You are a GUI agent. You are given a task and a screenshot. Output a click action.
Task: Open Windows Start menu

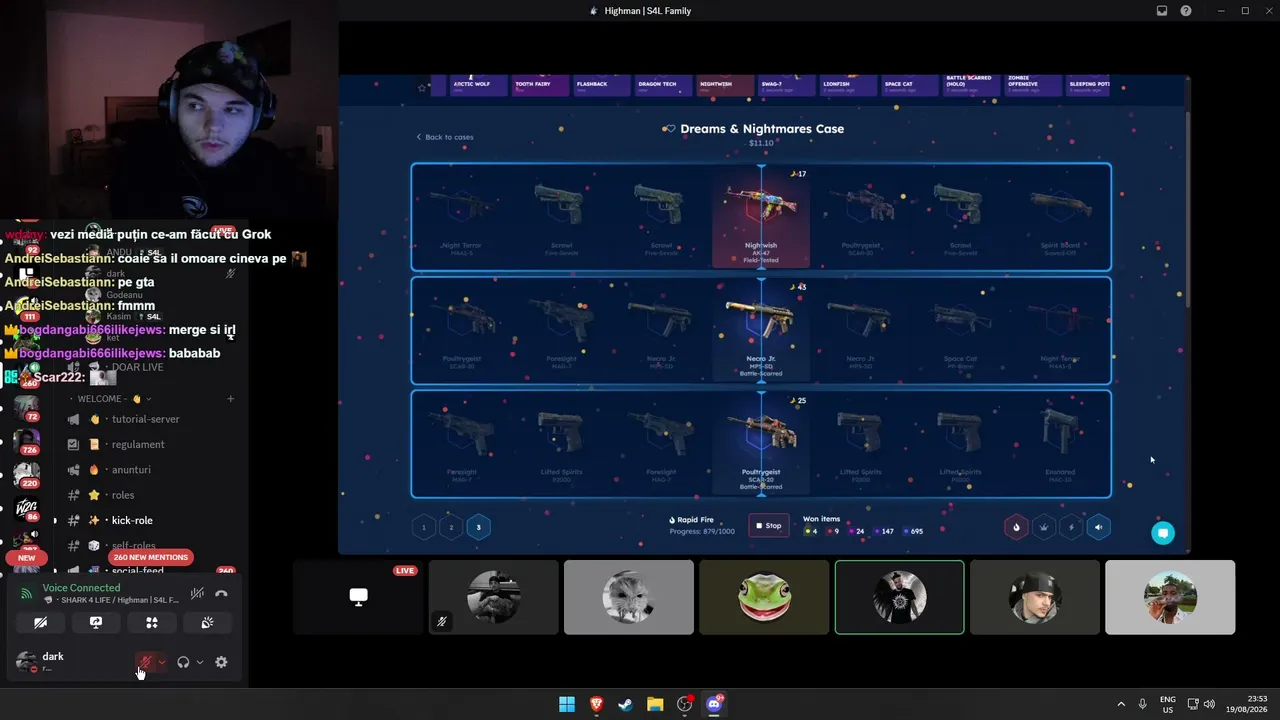[x=567, y=704]
